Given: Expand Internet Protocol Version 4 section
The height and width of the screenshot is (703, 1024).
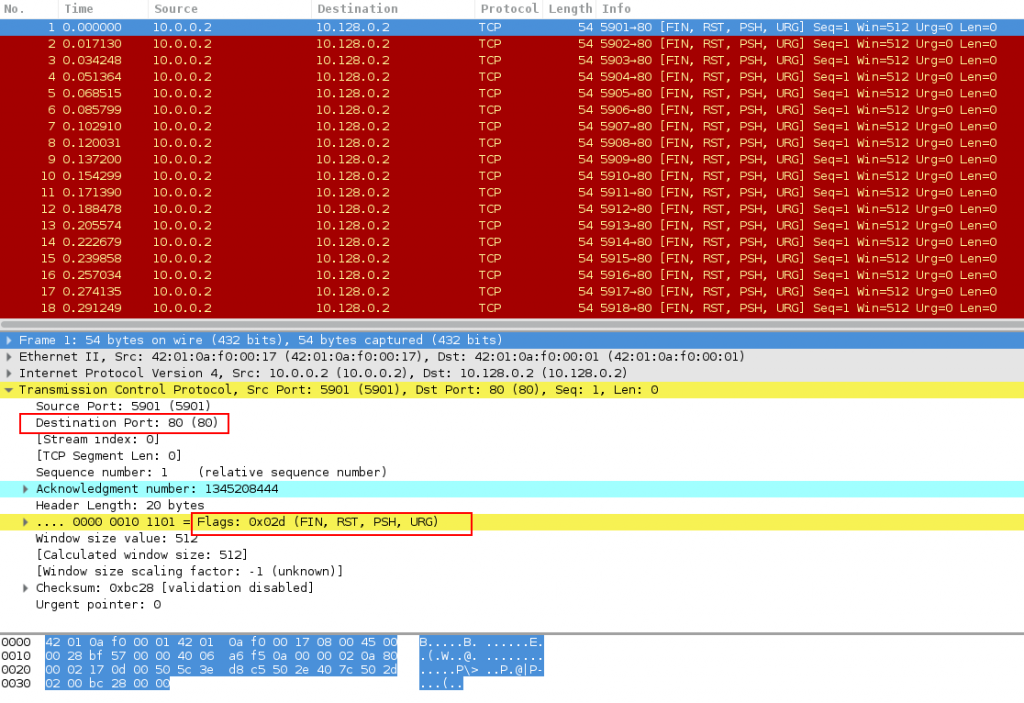Looking at the screenshot, I should click(x=9, y=373).
